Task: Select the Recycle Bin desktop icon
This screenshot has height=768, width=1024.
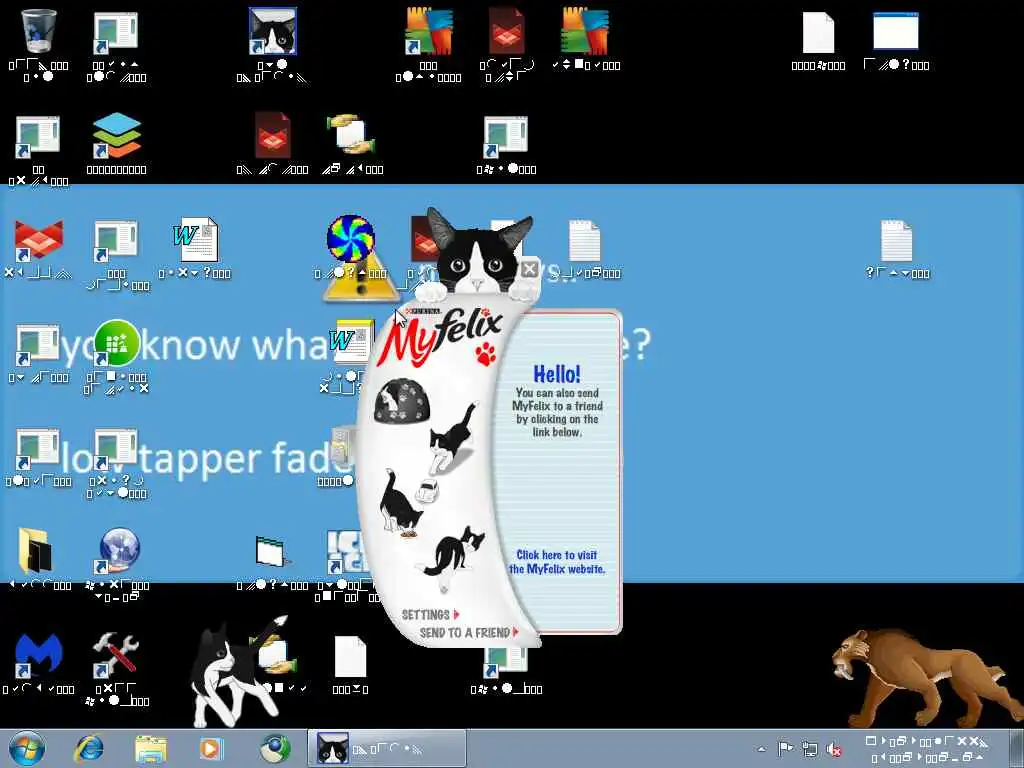Action: coord(38,31)
